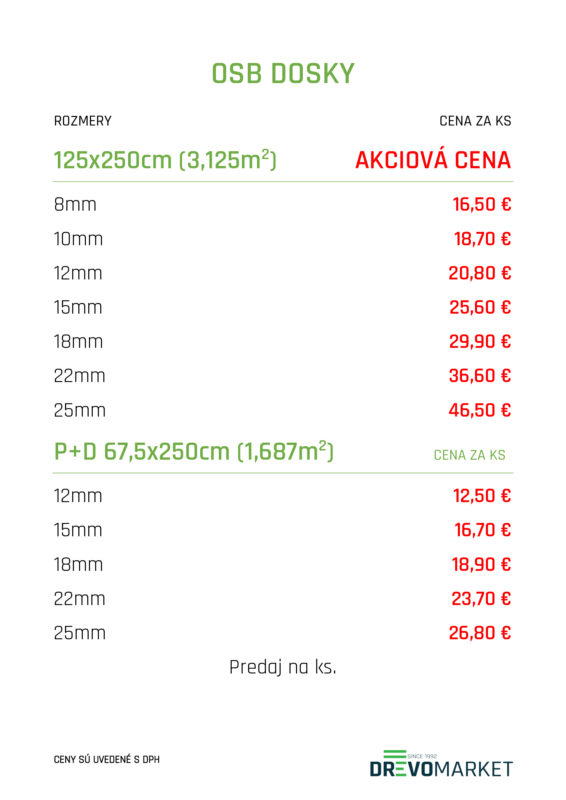Click the P+D 67,5x250cm heading
The height and width of the screenshot is (800, 566).
point(193,452)
